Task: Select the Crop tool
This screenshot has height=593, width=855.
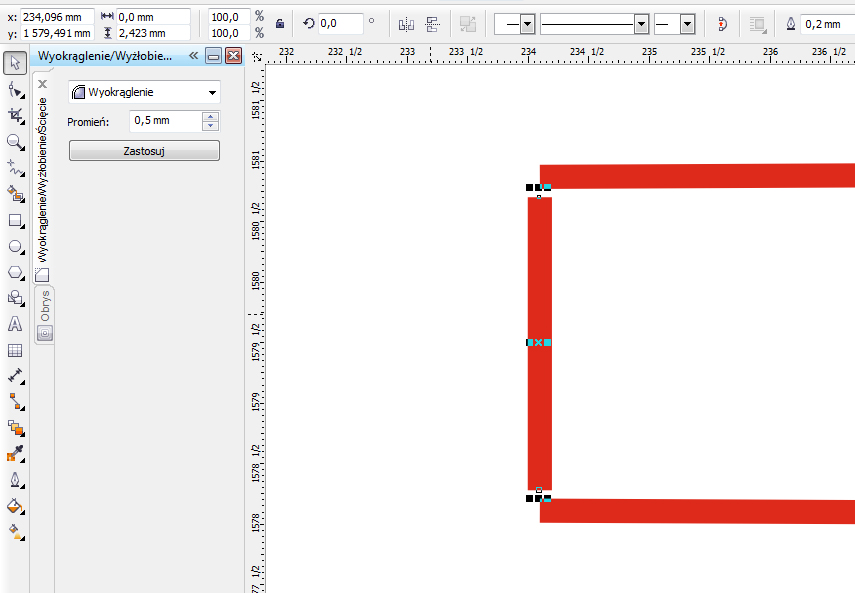Action: pyautogui.click(x=15, y=116)
